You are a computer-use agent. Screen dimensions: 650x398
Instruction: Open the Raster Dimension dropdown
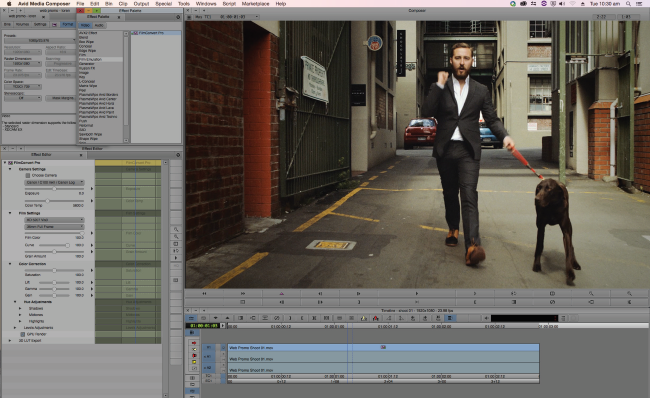(x=23, y=63)
